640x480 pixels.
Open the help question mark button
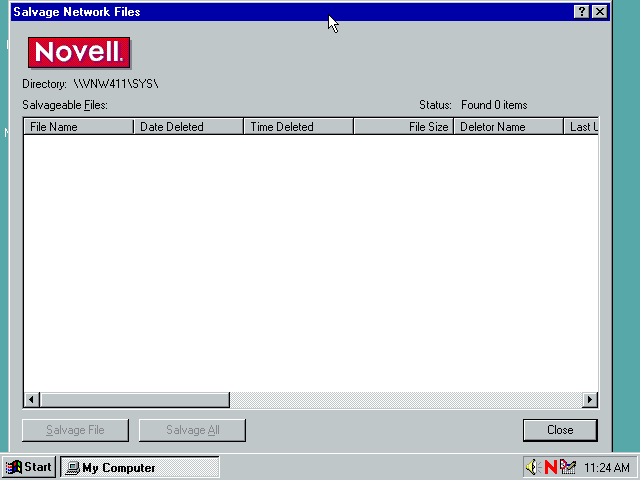click(581, 11)
